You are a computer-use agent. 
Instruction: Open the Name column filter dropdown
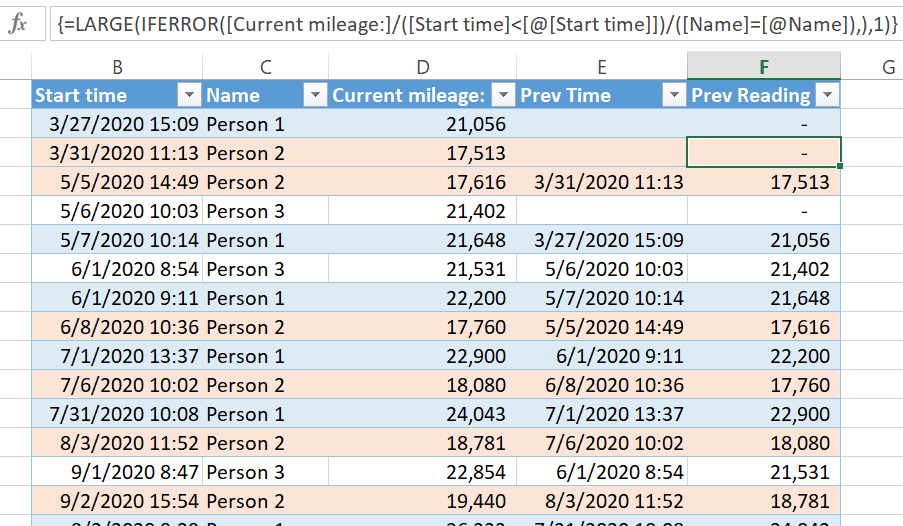[x=315, y=94]
